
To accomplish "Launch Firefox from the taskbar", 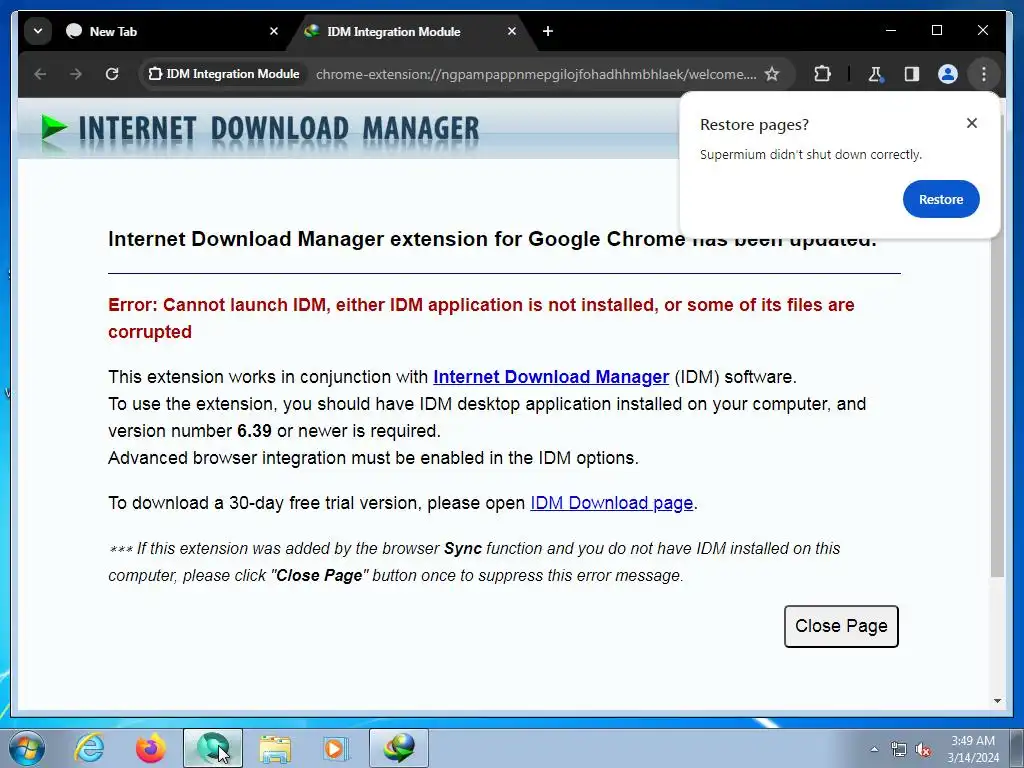I will pos(150,748).
